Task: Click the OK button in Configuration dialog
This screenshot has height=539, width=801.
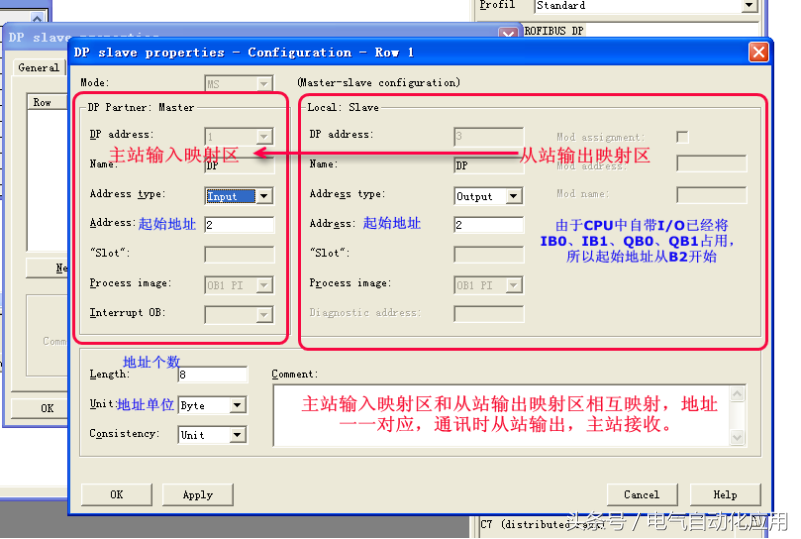Action: point(116,494)
